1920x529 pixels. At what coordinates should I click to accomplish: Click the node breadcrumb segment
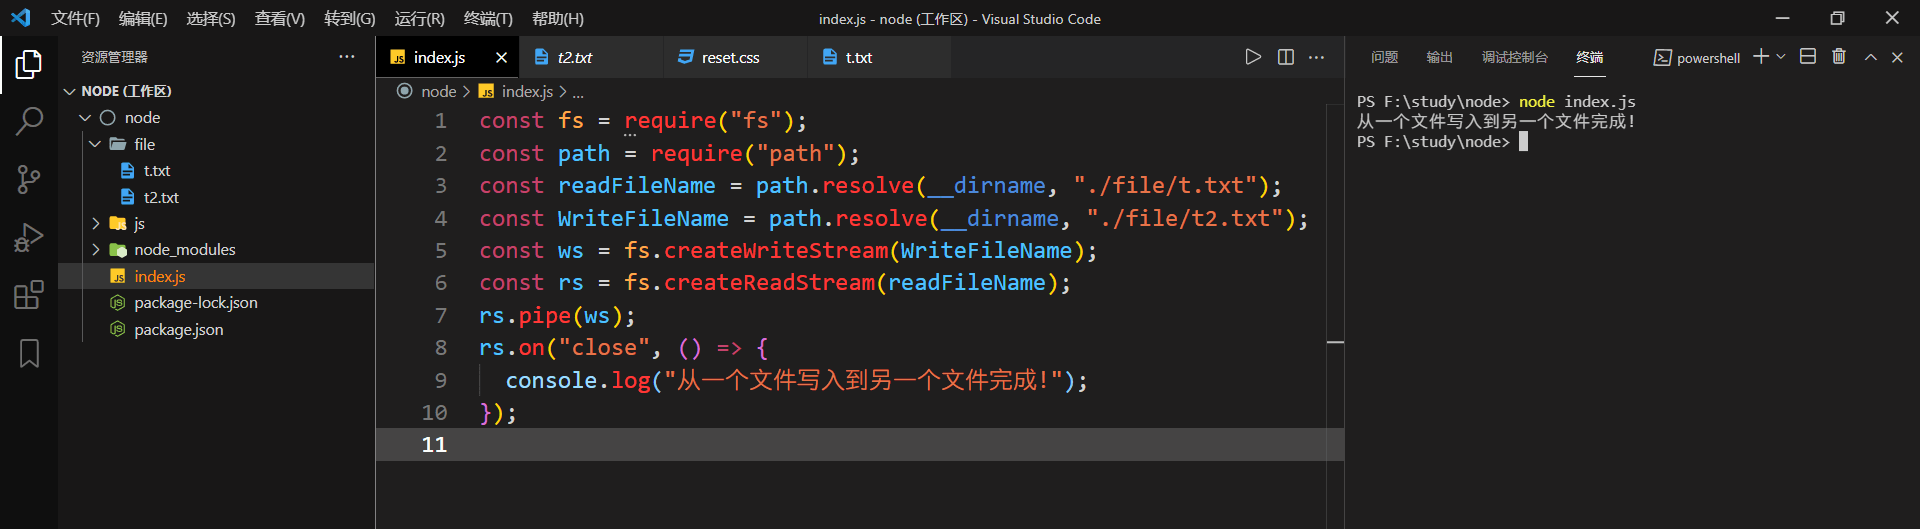click(438, 91)
